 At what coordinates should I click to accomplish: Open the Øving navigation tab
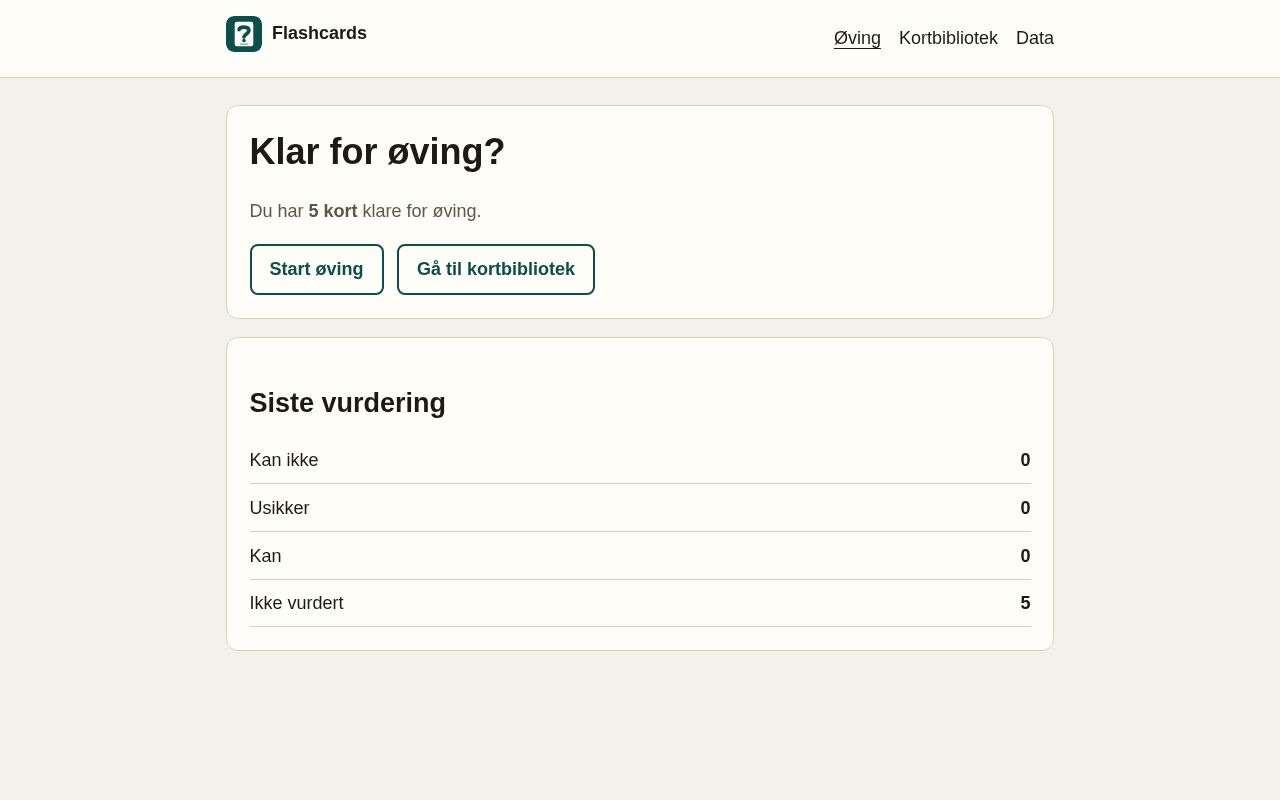(857, 38)
